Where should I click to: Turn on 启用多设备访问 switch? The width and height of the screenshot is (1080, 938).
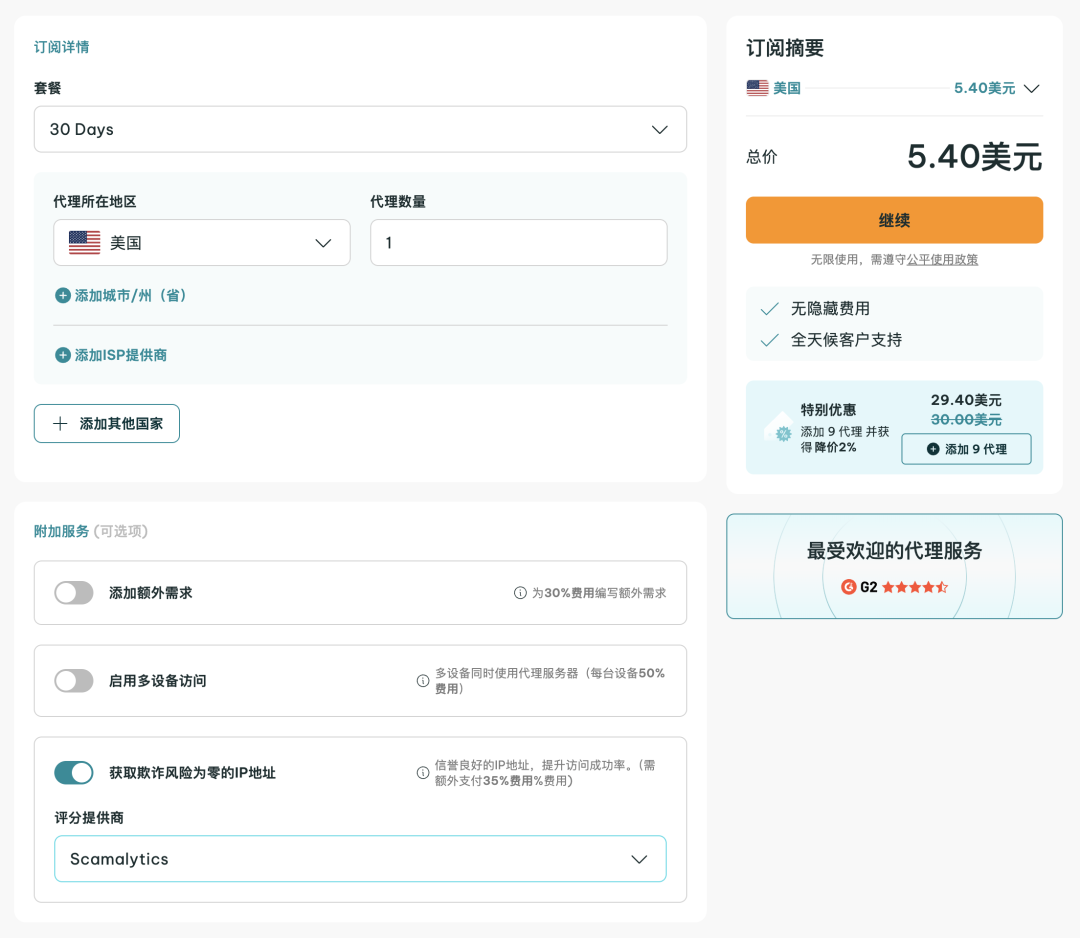(74, 681)
